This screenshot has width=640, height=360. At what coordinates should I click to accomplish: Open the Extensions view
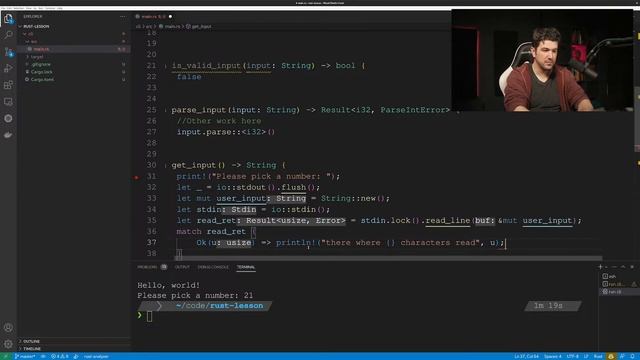tap(8, 85)
